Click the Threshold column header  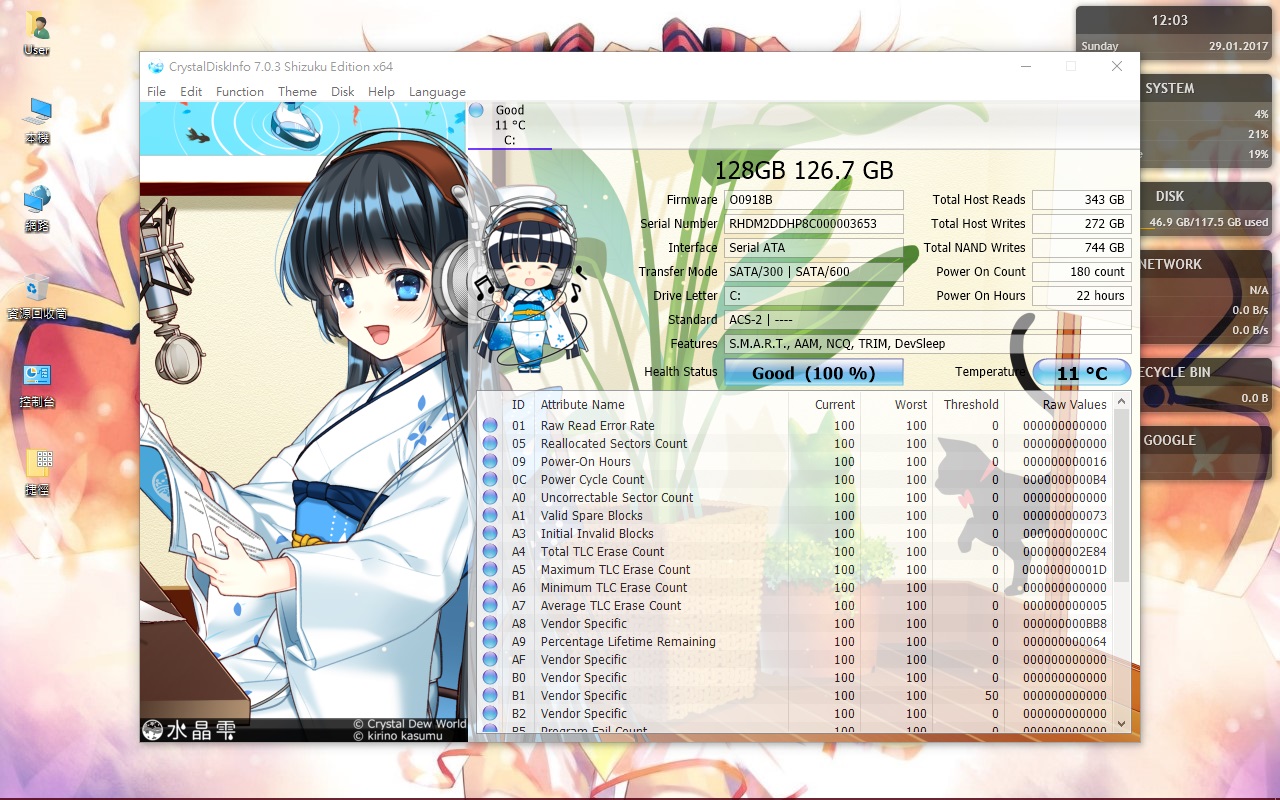968,405
